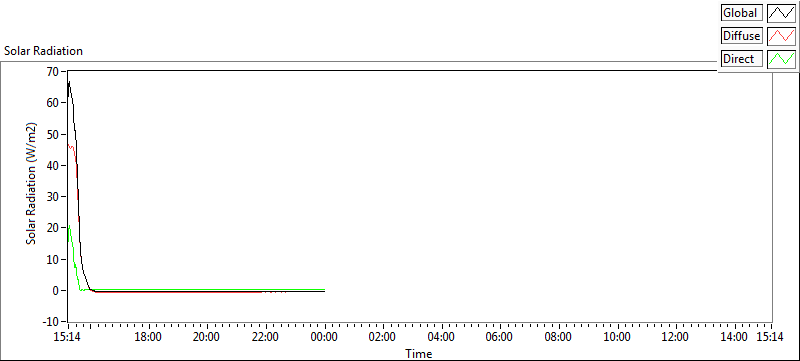Click the 12:00 time tick label
The width and height of the screenshot is (800, 361).
click(x=676, y=337)
